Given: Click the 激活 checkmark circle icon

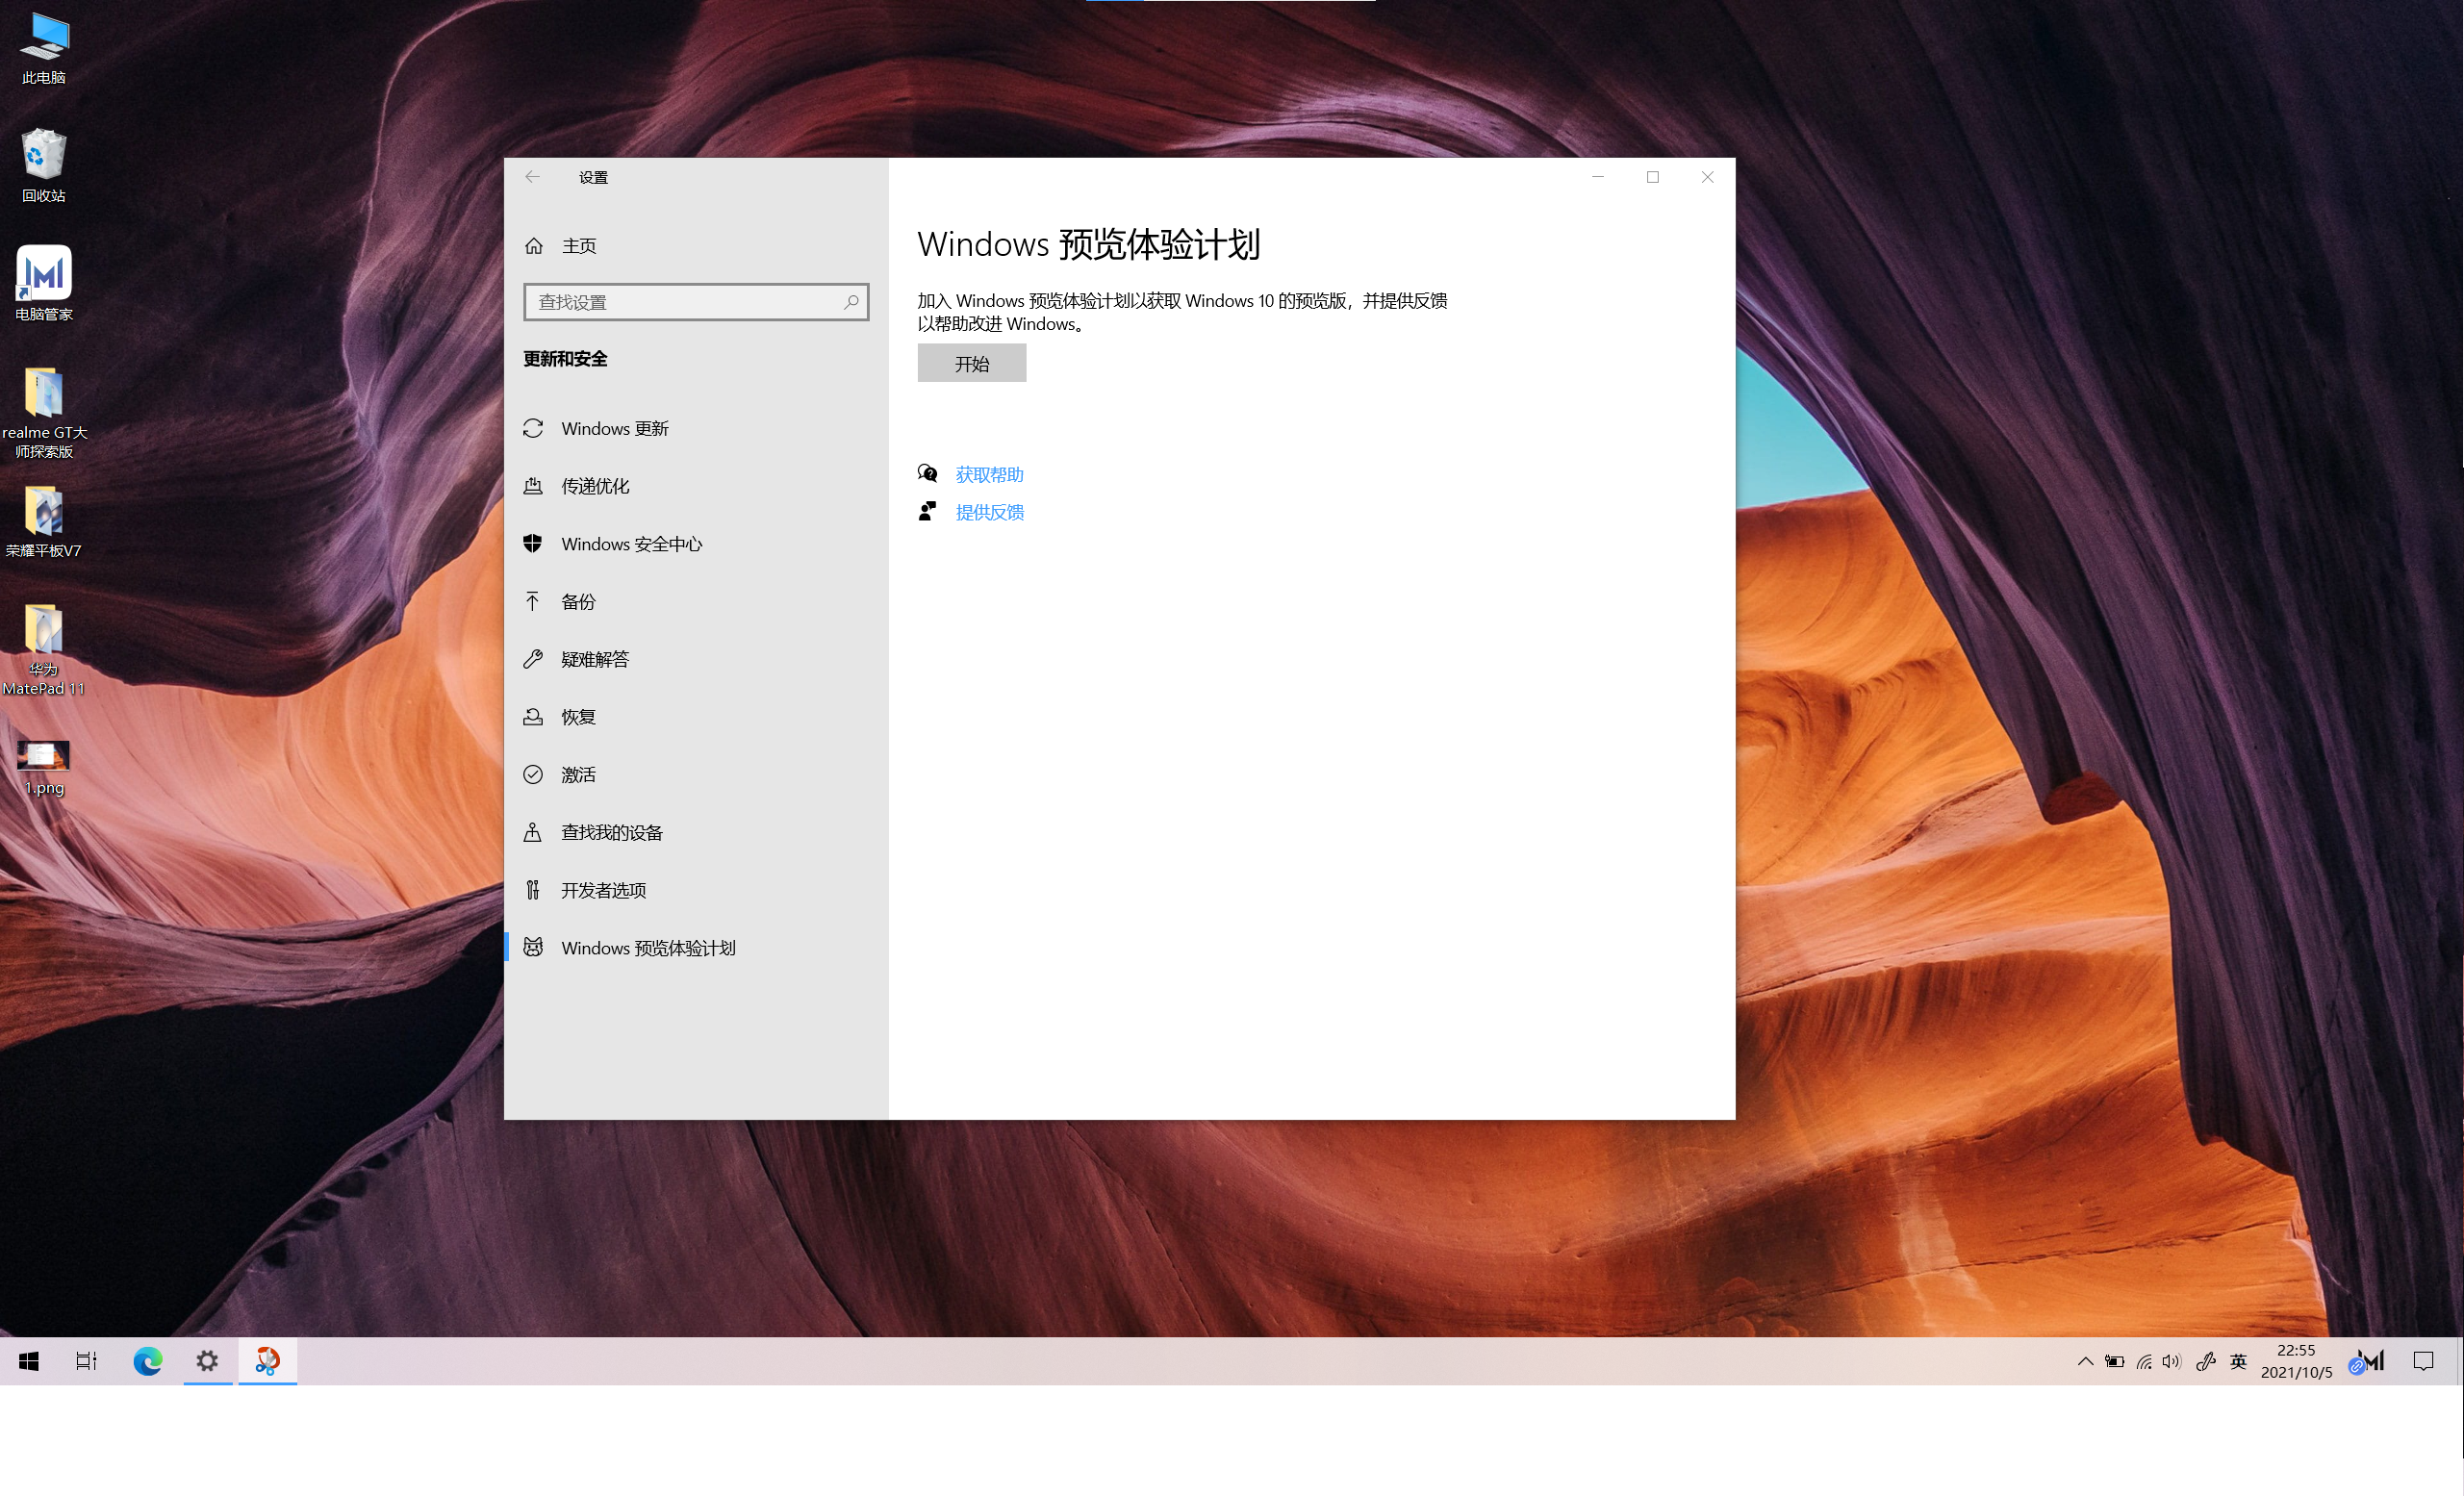Looking at the screenshot, I should pyautogui.click(x=533, y=775).
